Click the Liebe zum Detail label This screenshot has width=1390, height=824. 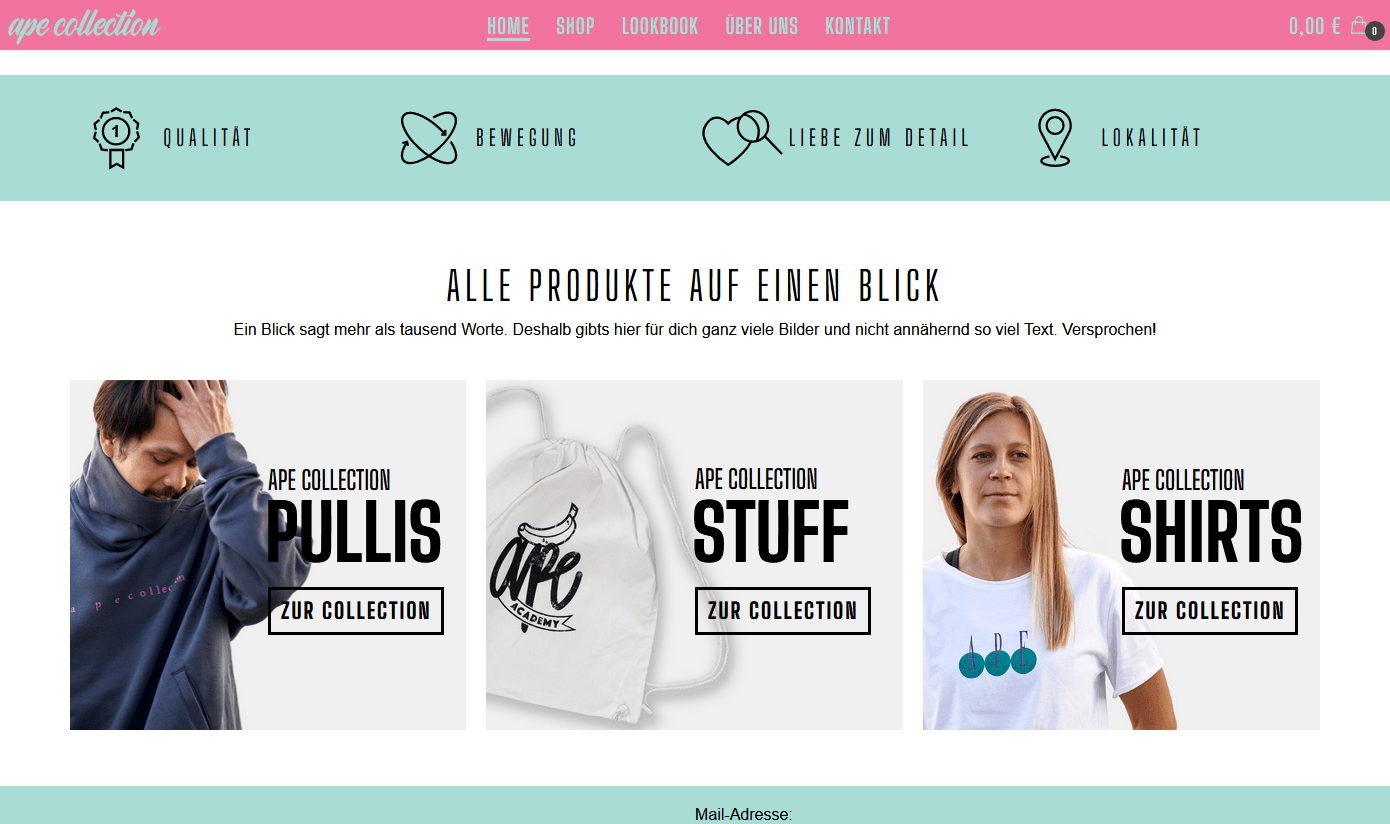pos(879,138)
